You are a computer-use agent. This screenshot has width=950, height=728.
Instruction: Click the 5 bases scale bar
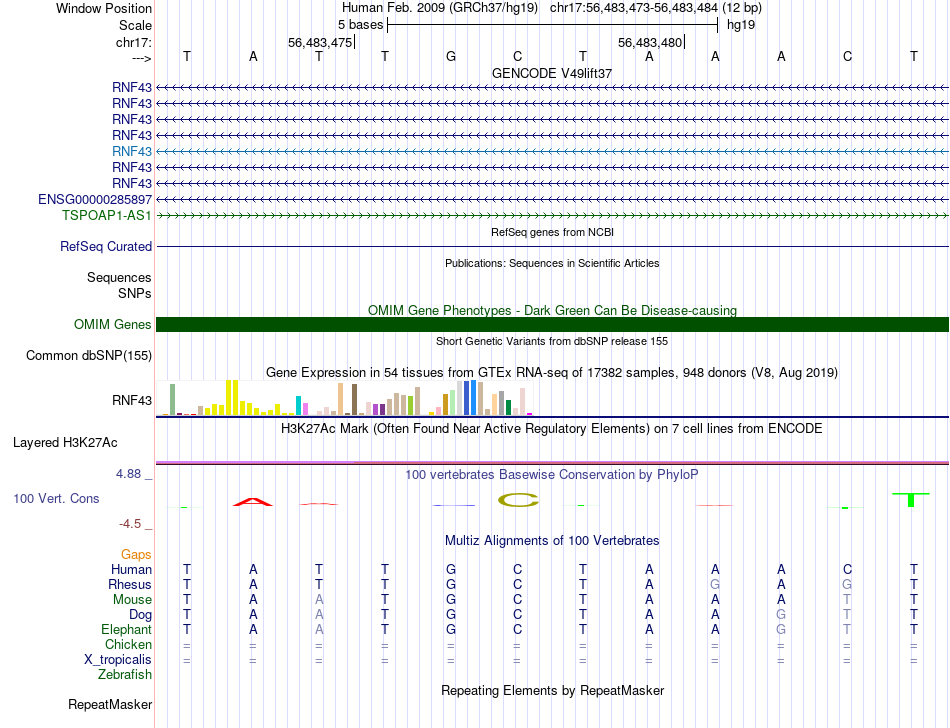point(553,25)
